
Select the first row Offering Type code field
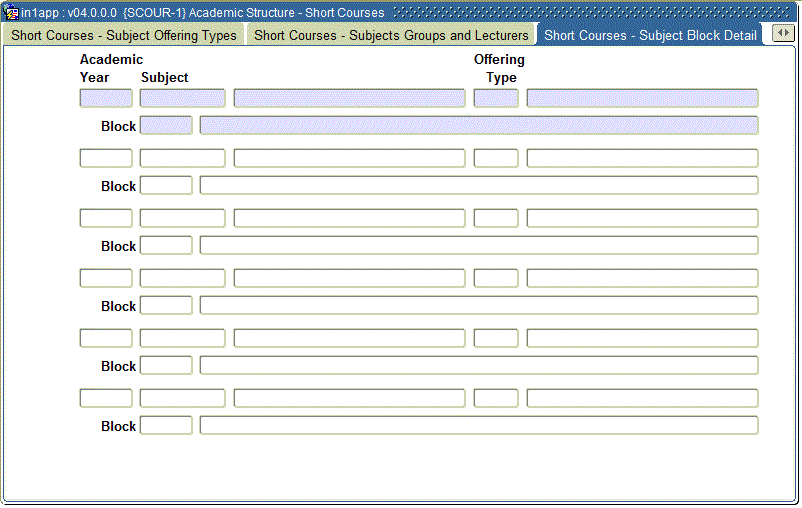(496, 98)
